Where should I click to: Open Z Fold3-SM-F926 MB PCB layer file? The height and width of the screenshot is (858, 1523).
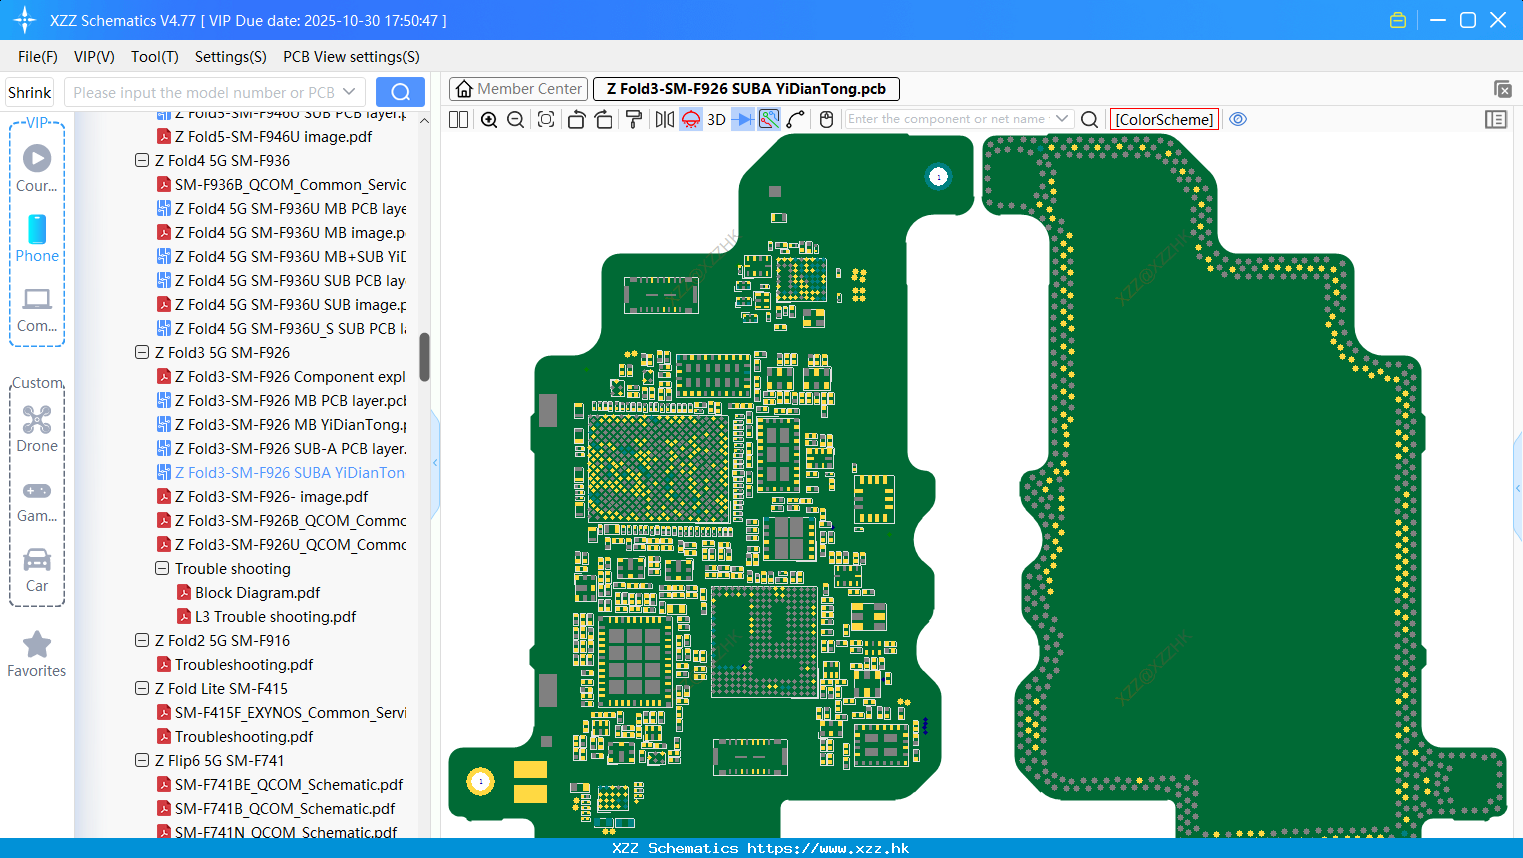tap(281, 400)
